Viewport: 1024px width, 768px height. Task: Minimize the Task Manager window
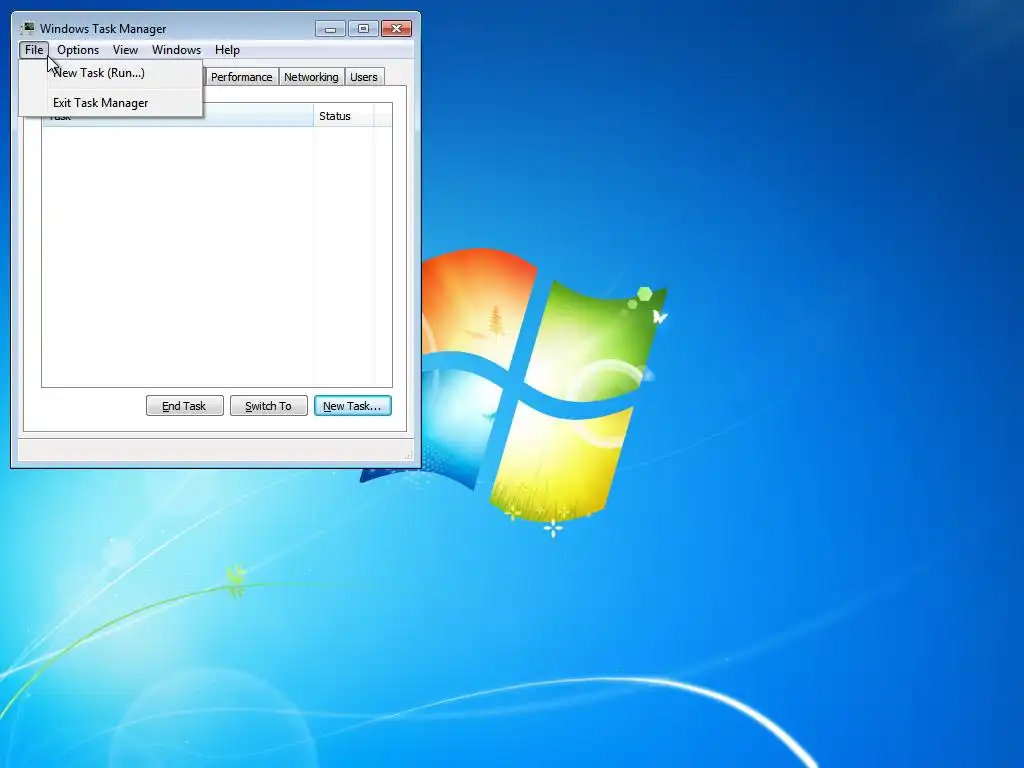click(x=330, y=29)
